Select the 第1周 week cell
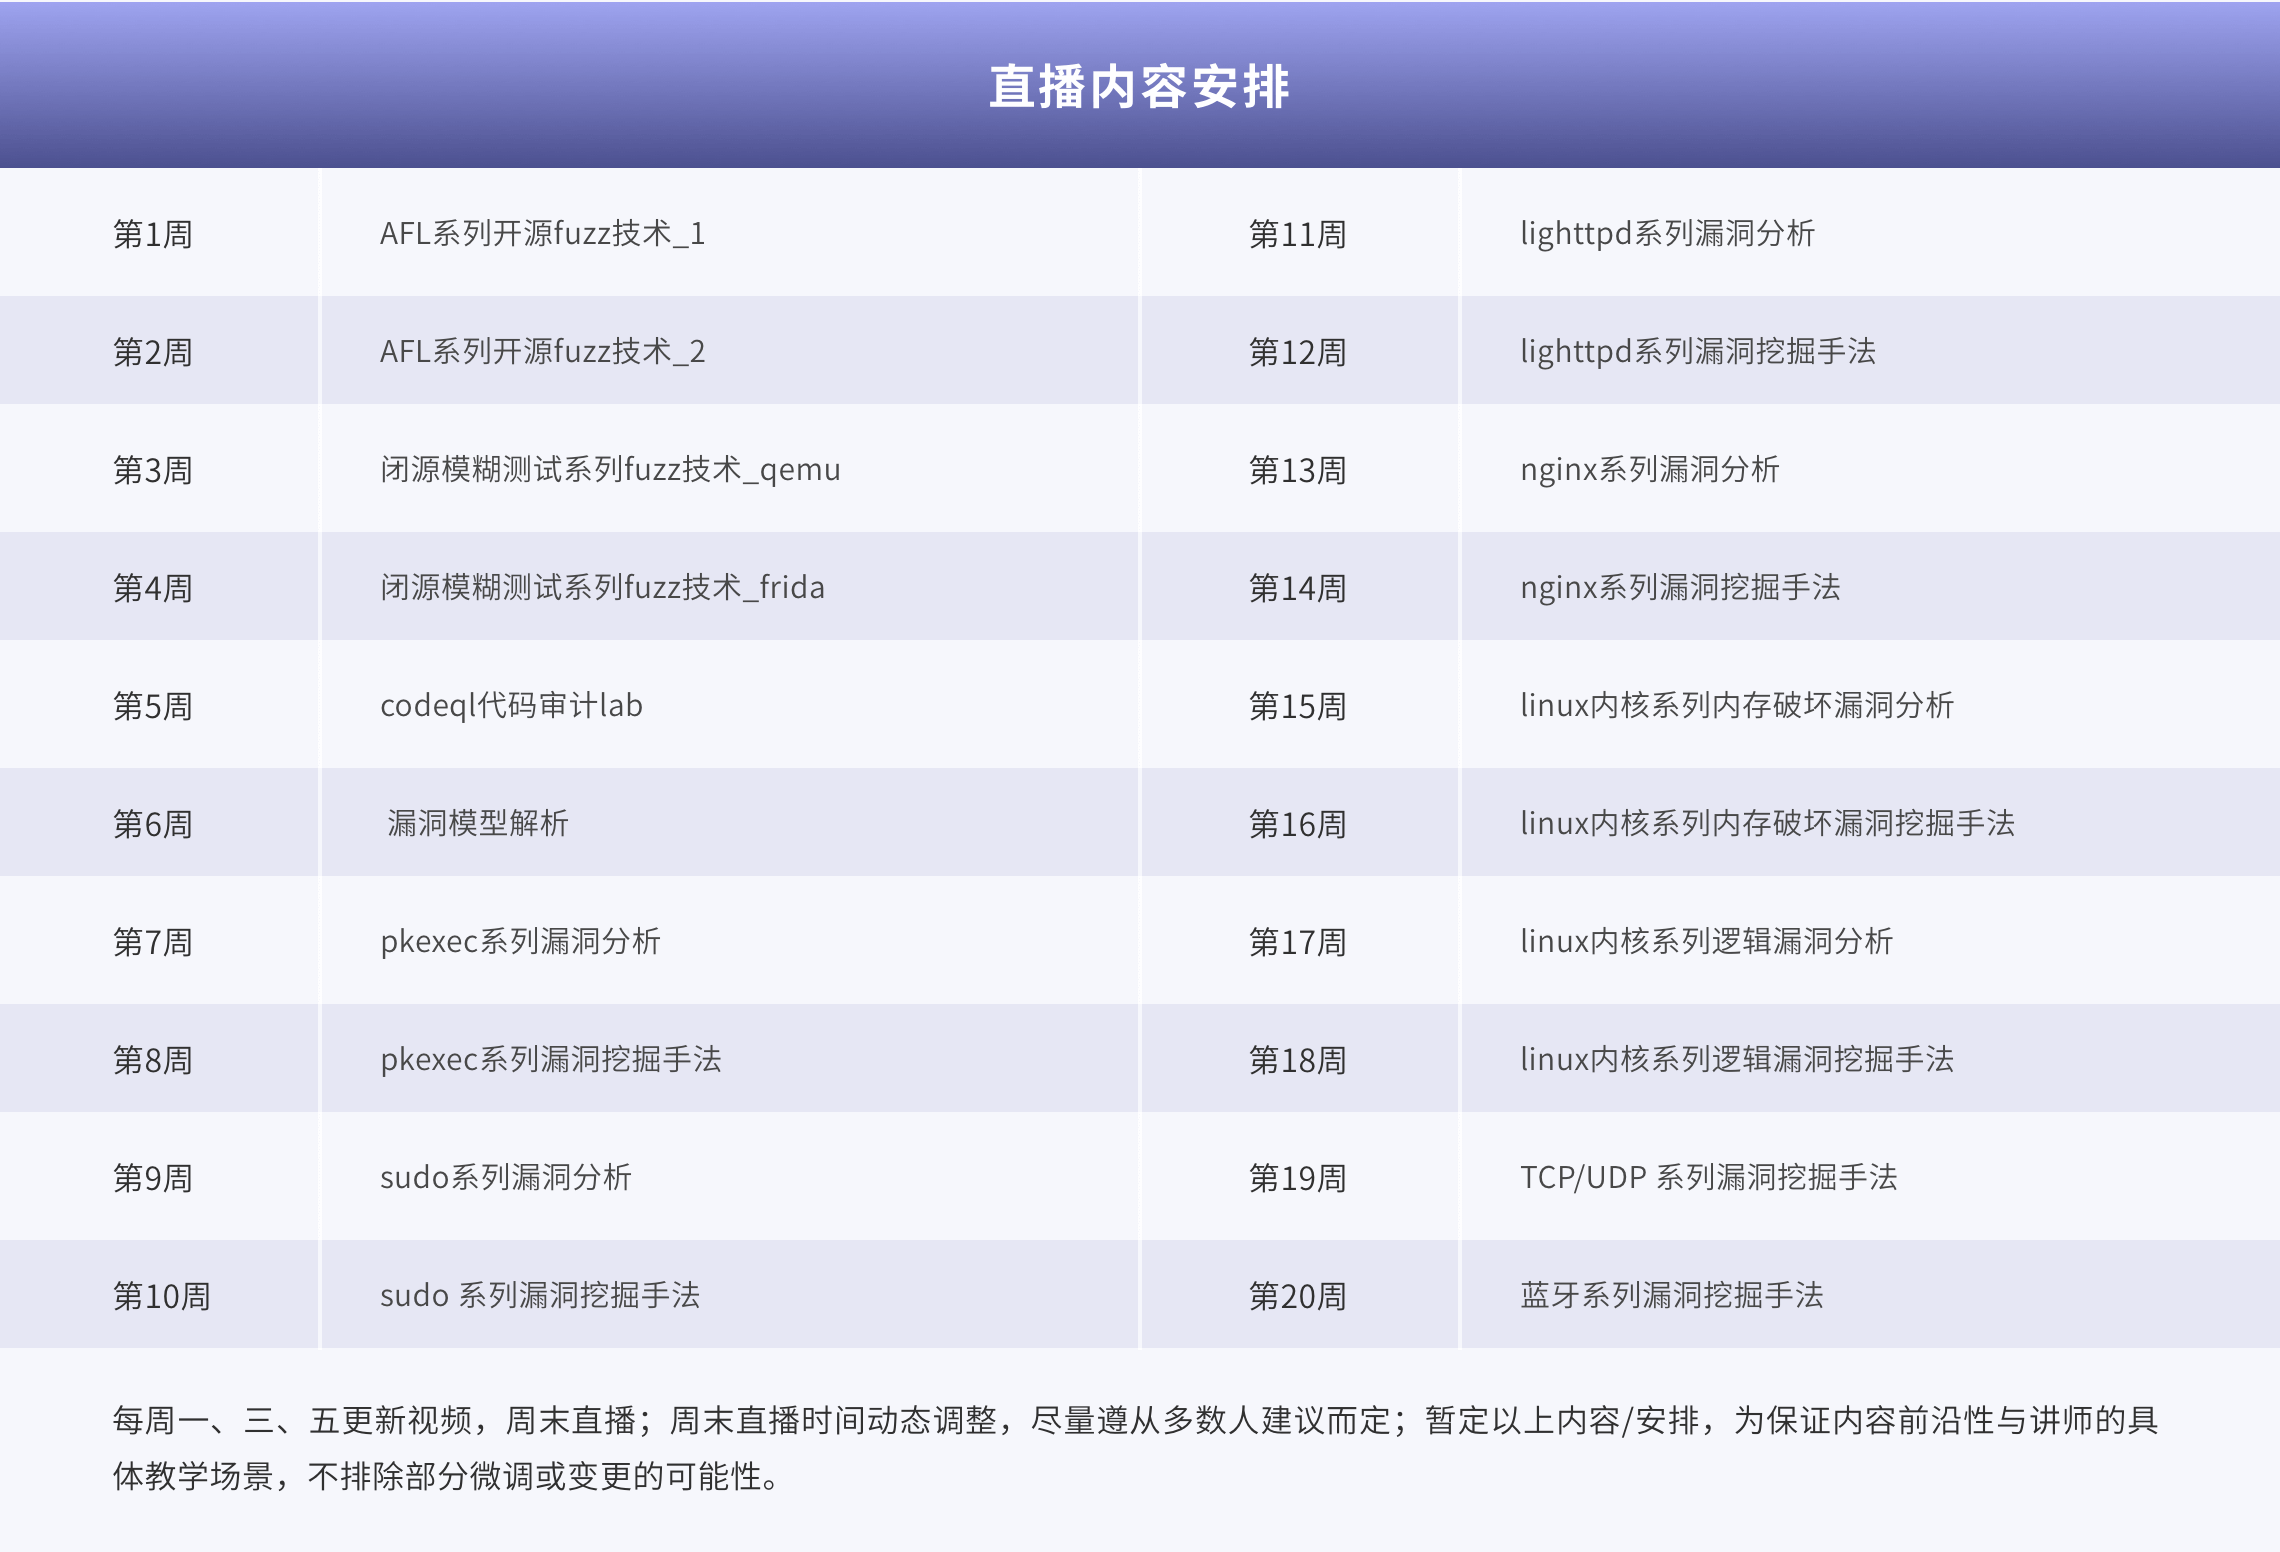This screenshot has height=1552, width=2280. click(153, 234)
